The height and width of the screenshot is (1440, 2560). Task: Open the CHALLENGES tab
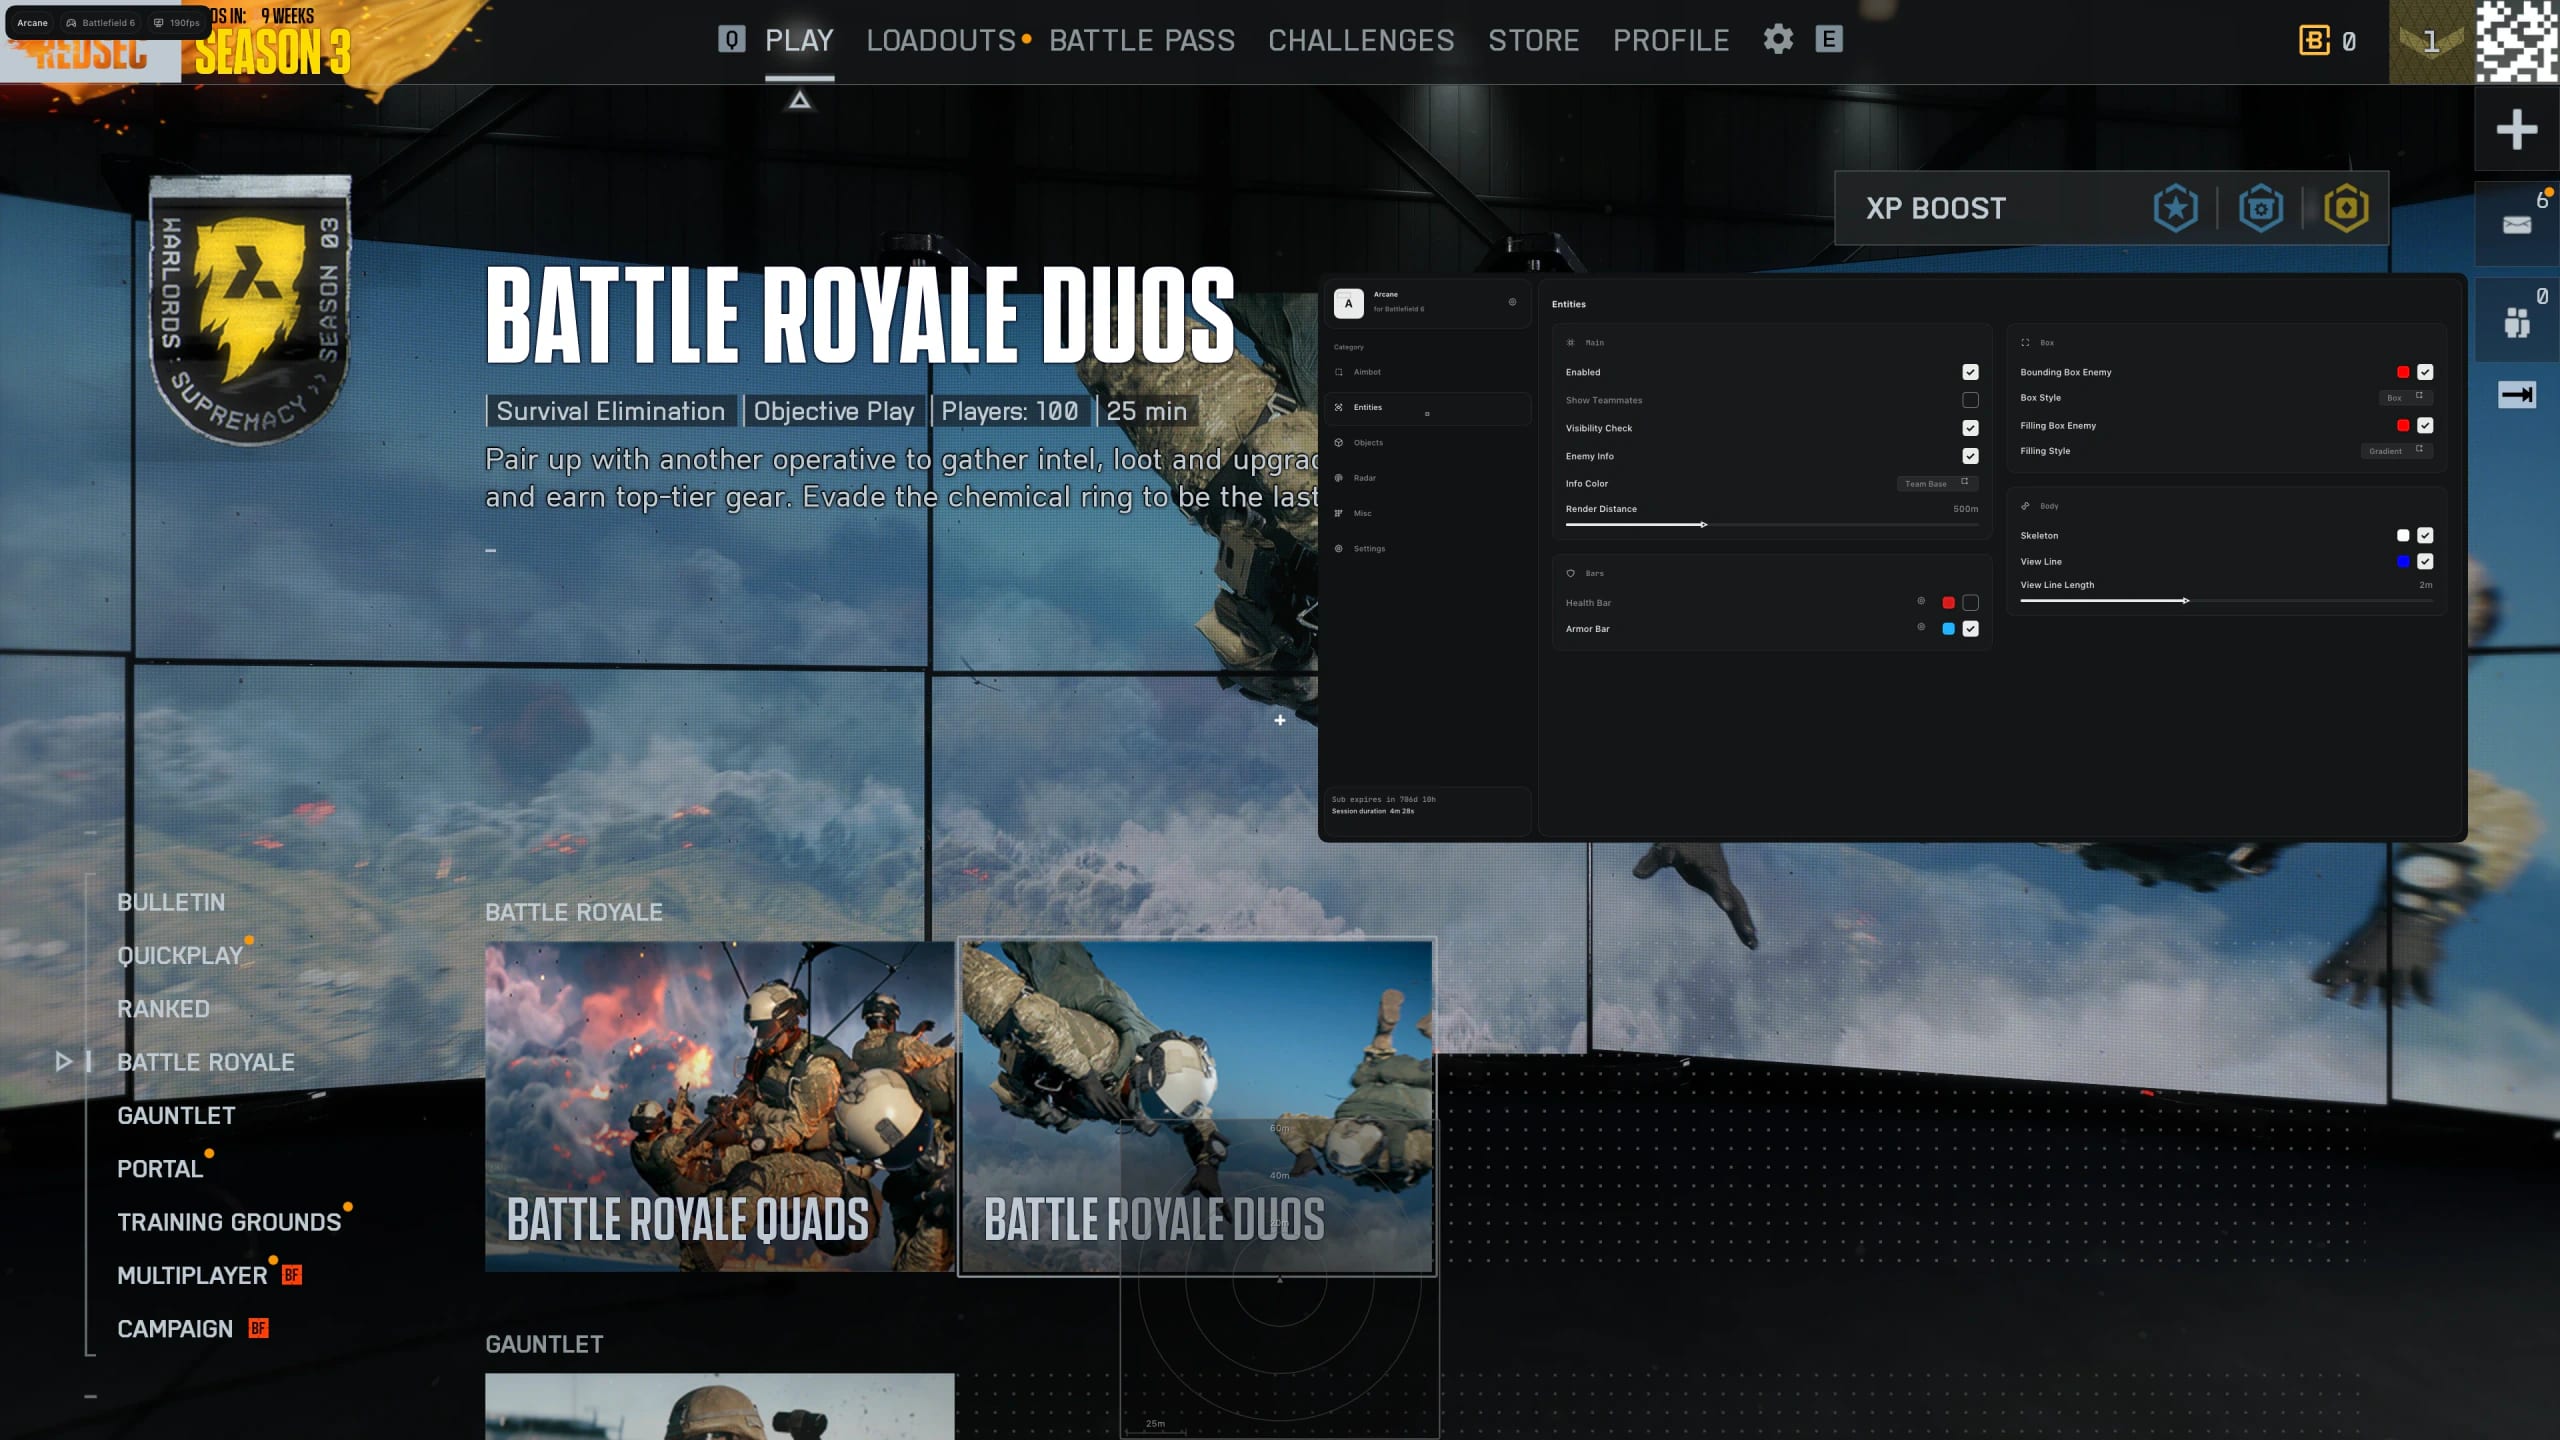click(x=1361, y=40)
